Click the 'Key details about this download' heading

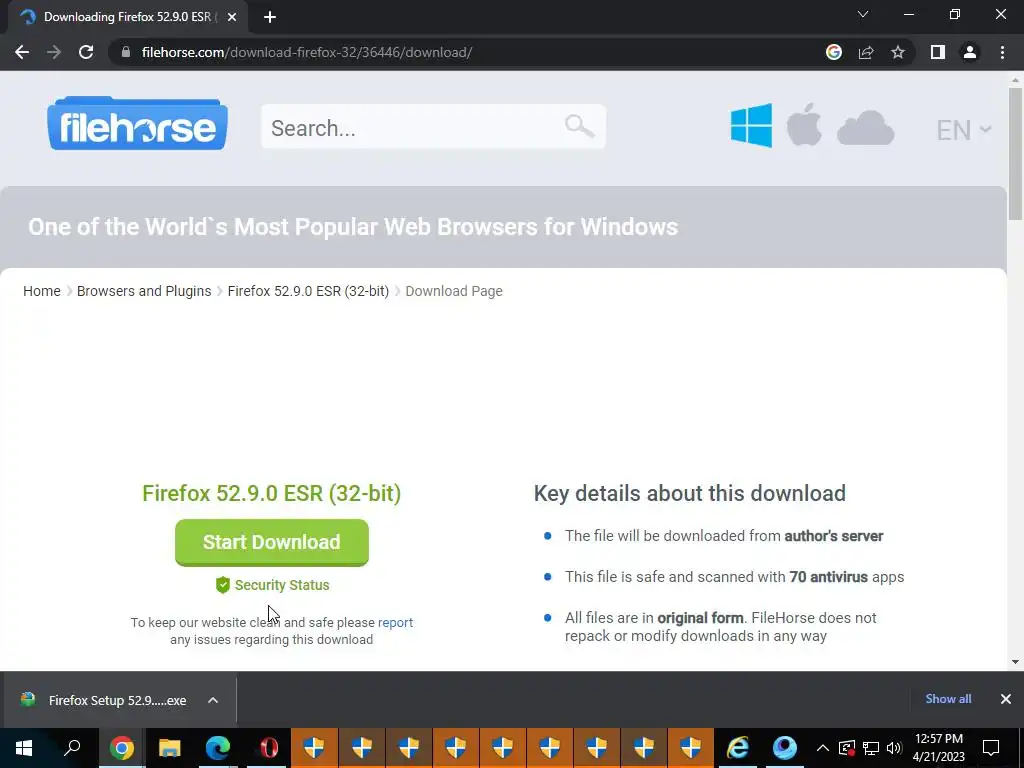click(690, 493)
